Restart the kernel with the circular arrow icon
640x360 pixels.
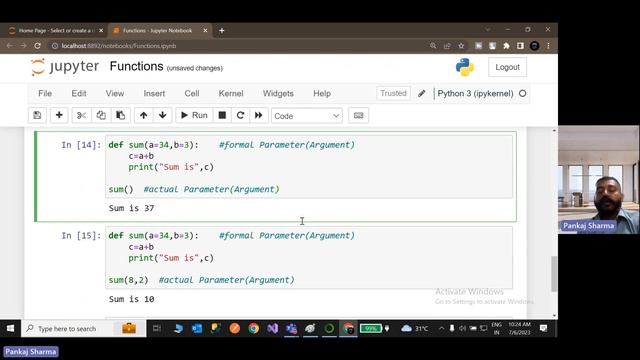point(240,116)
